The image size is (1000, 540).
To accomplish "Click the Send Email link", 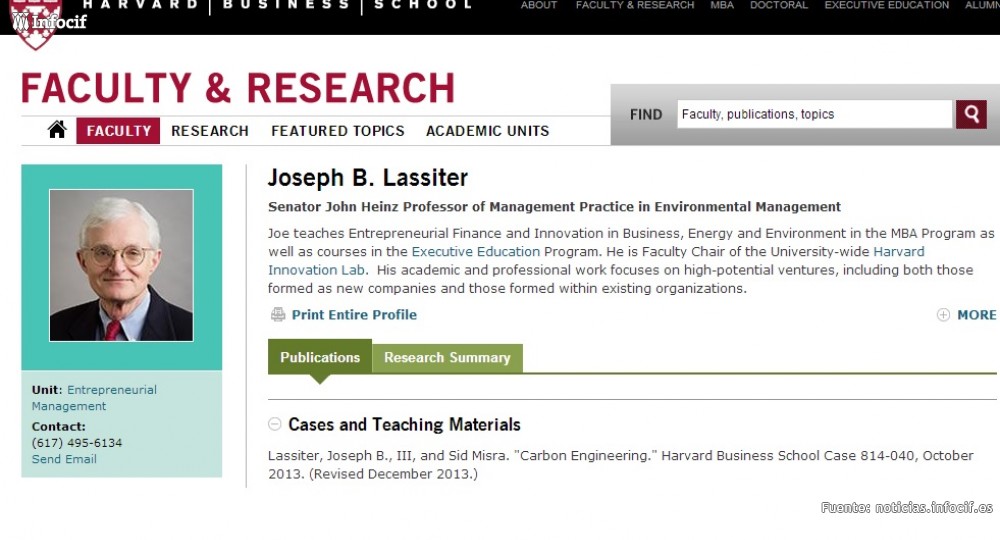I will click(64, 459).
